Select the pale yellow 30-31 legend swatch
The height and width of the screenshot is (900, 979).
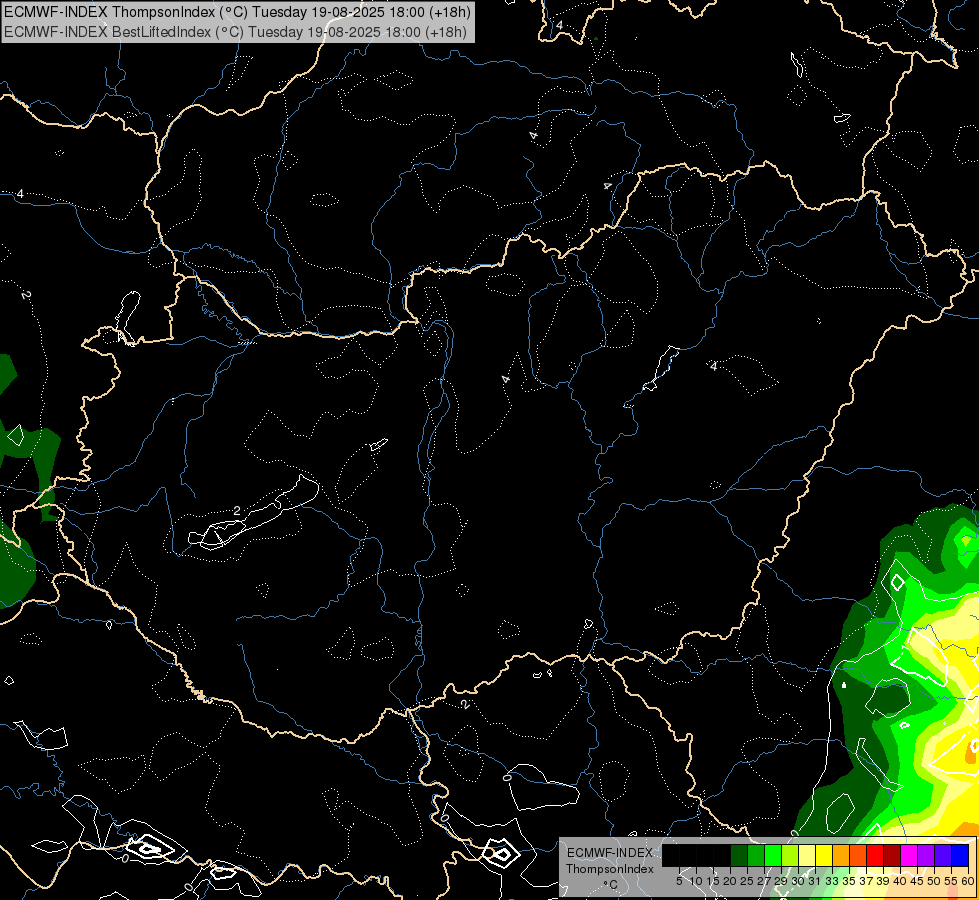click(x=807, y=855)
